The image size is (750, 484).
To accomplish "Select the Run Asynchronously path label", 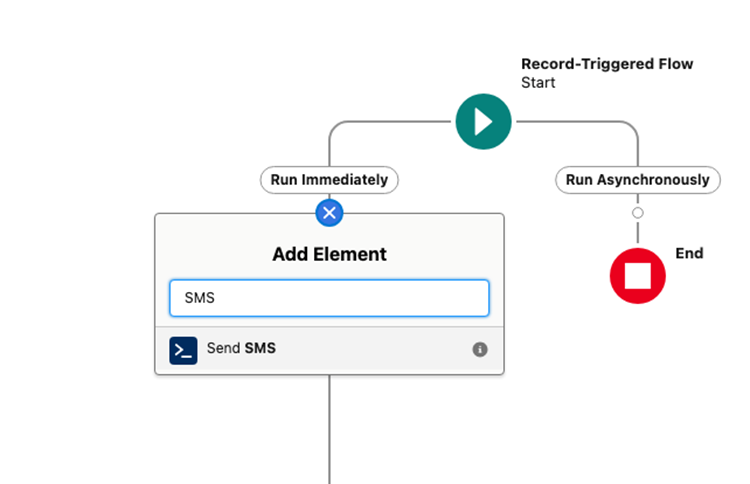I will pos(638,180).
